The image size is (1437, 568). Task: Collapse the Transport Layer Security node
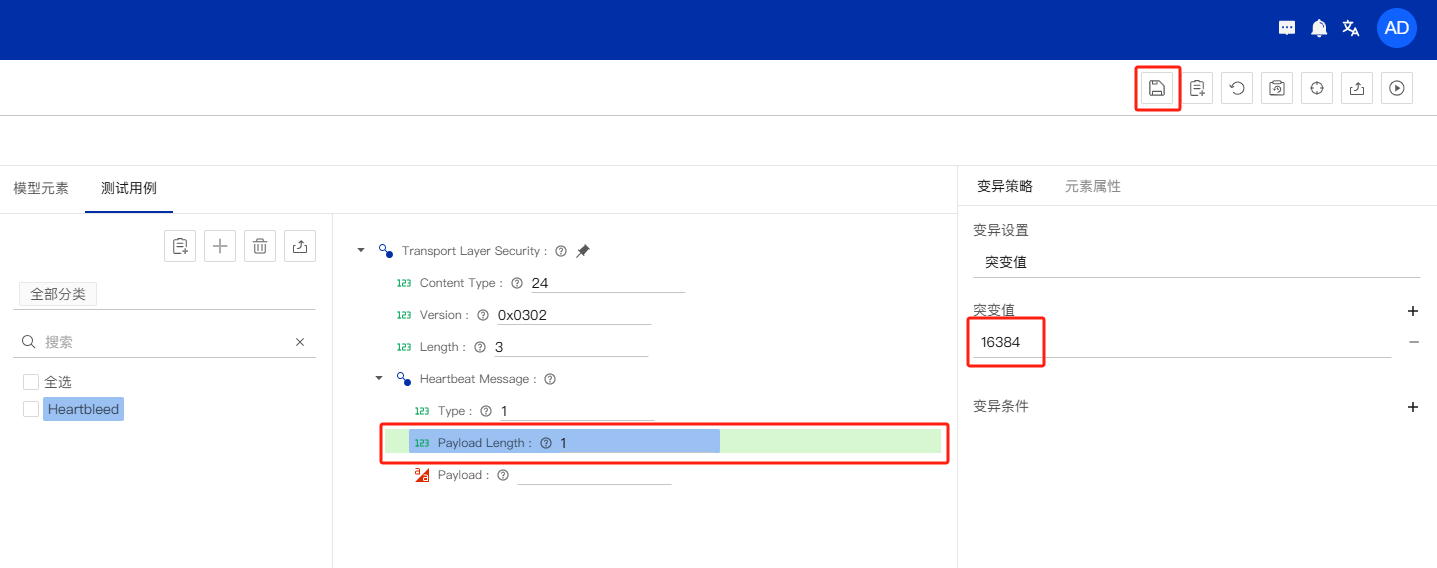pyautogui.click(x=361, y=251)
